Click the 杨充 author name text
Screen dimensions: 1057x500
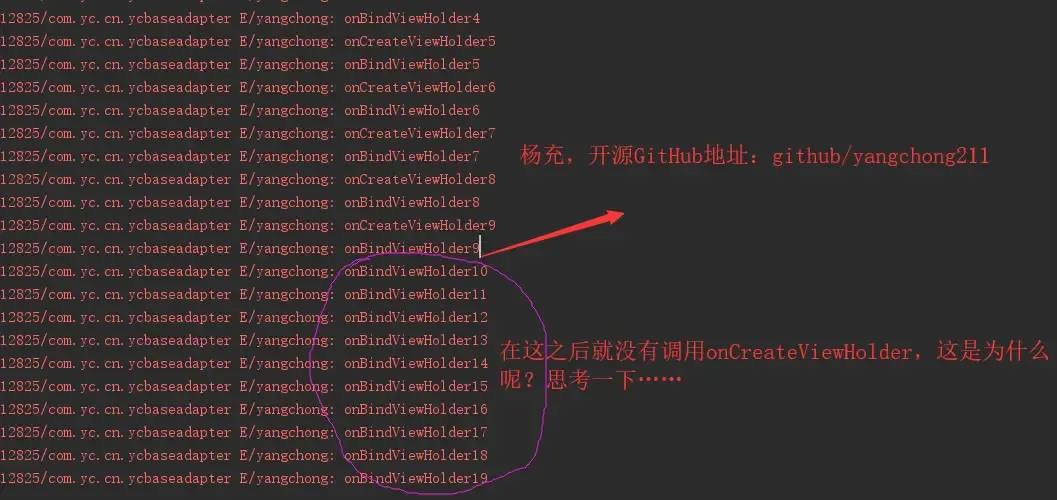pyautogui.click(x=543, y=157)
